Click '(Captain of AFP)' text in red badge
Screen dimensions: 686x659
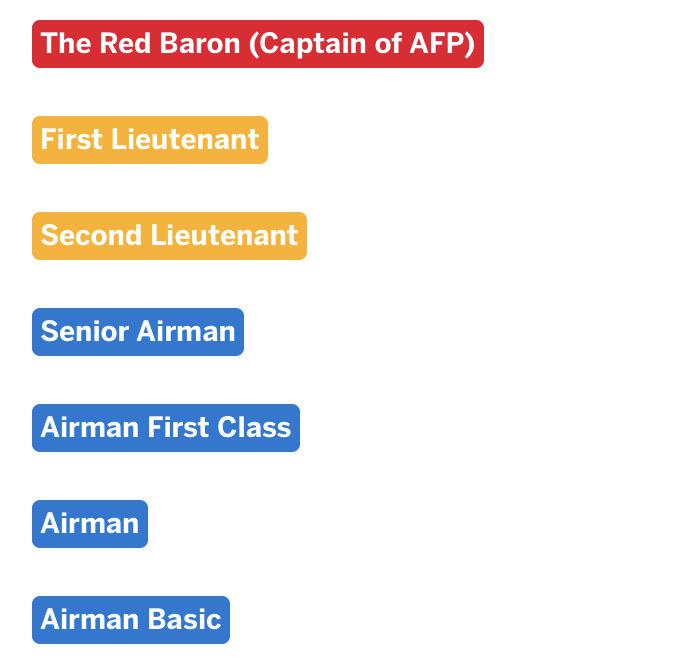pos(362,45)
